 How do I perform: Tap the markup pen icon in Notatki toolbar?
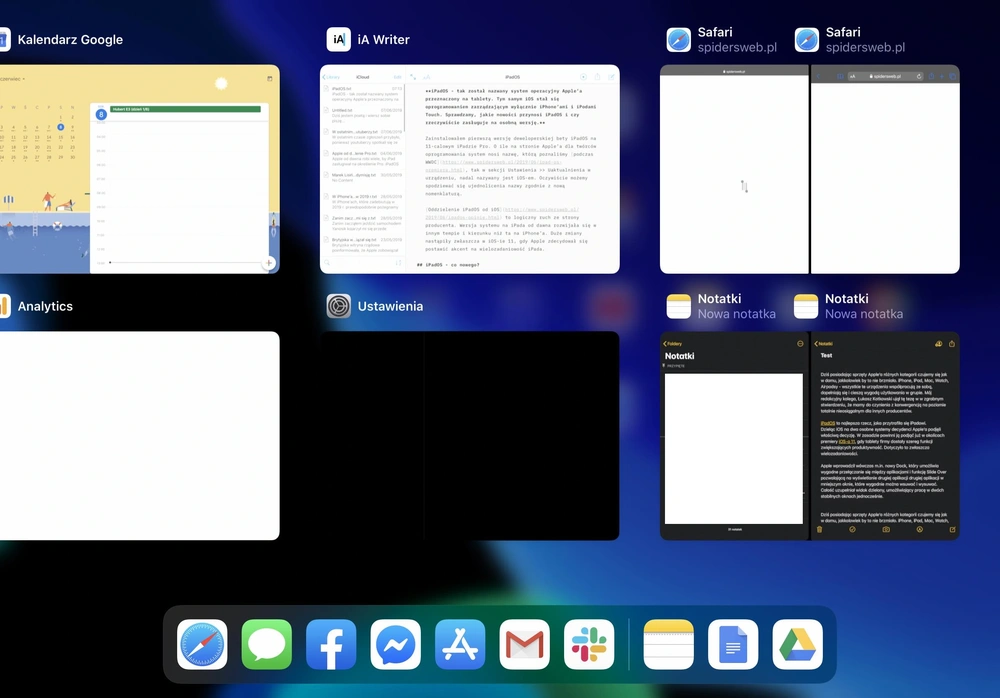click(x=920, y=530)
